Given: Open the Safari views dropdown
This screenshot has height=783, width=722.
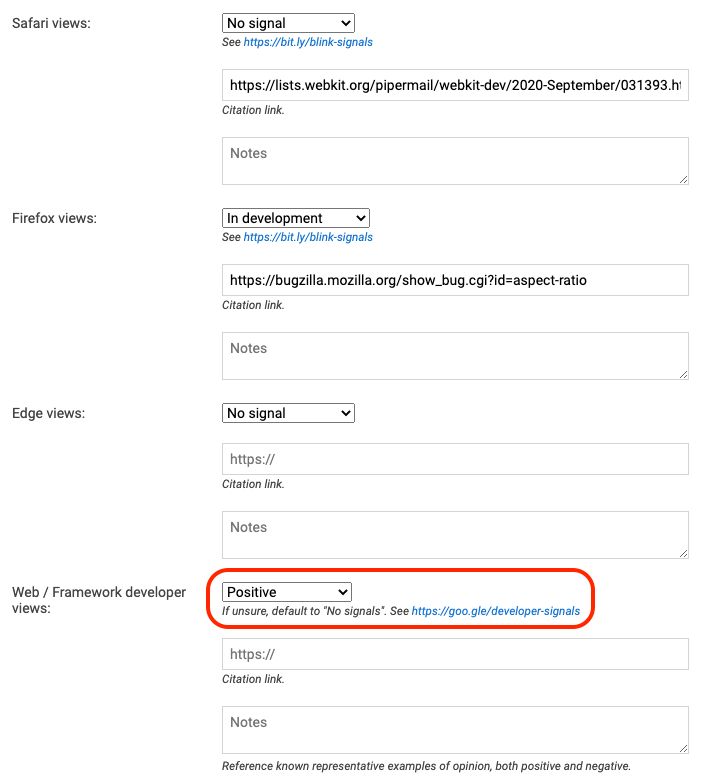Looking at the screenshot, I should [x=288, y=23].
